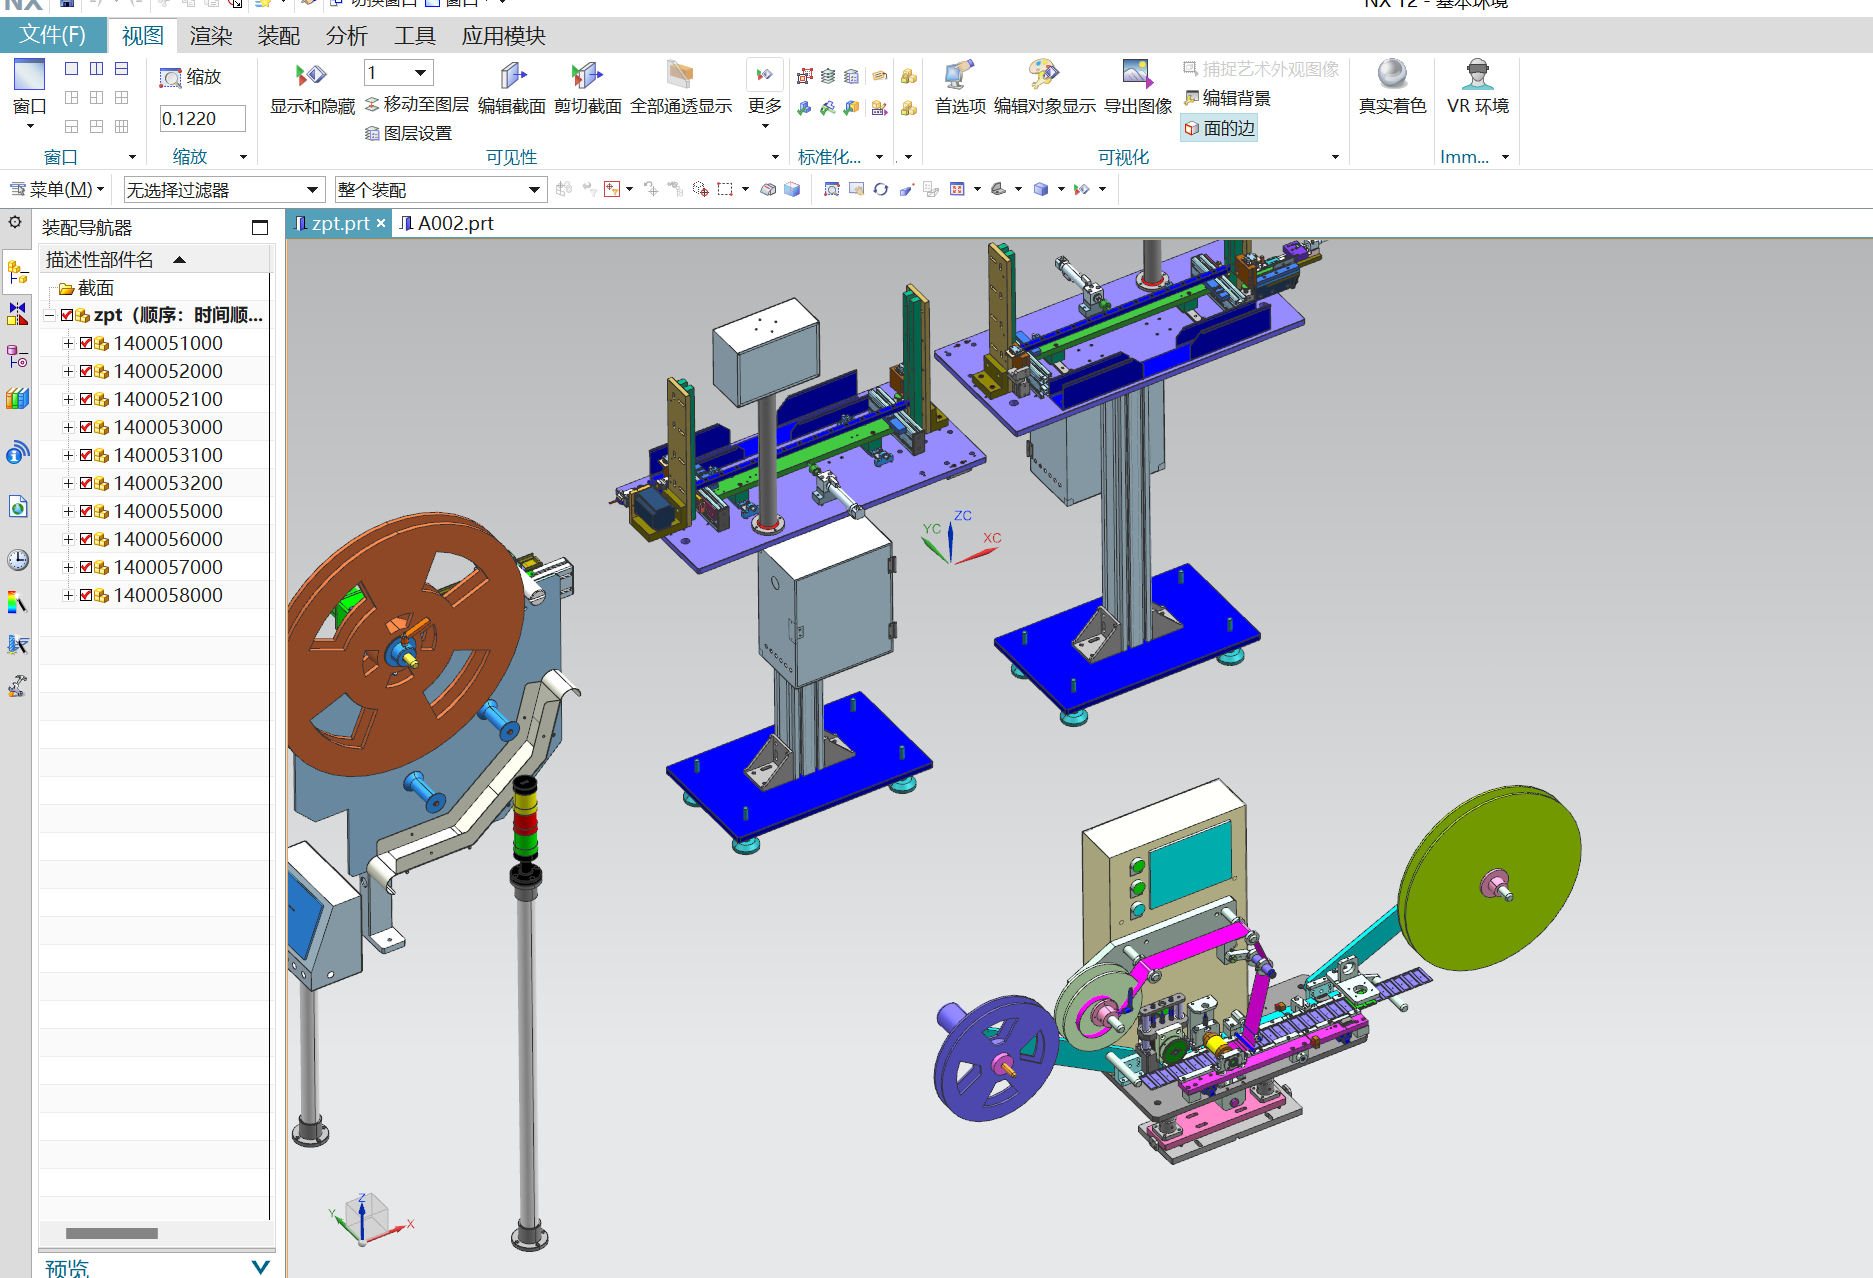Open the HD3D Tools sidebar icon
This screenshot has width=1873, height=1278.
pos(17,453)
